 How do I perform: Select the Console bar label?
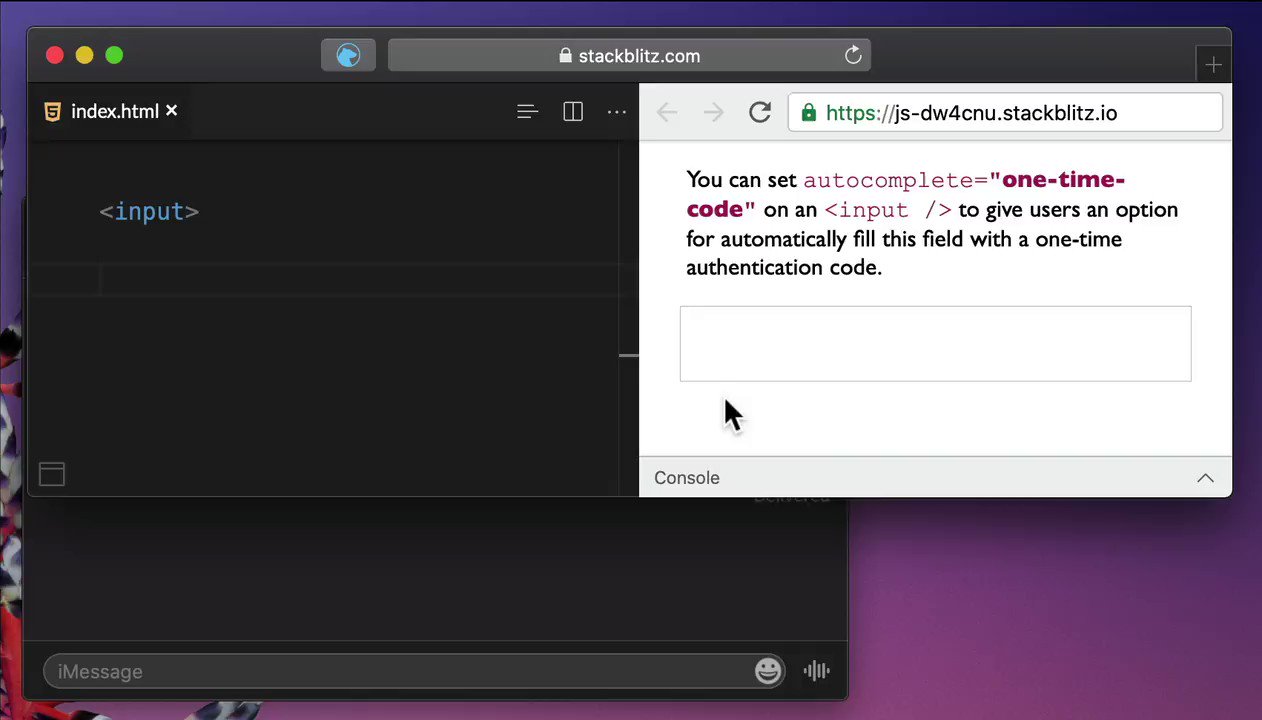[686, 477]
